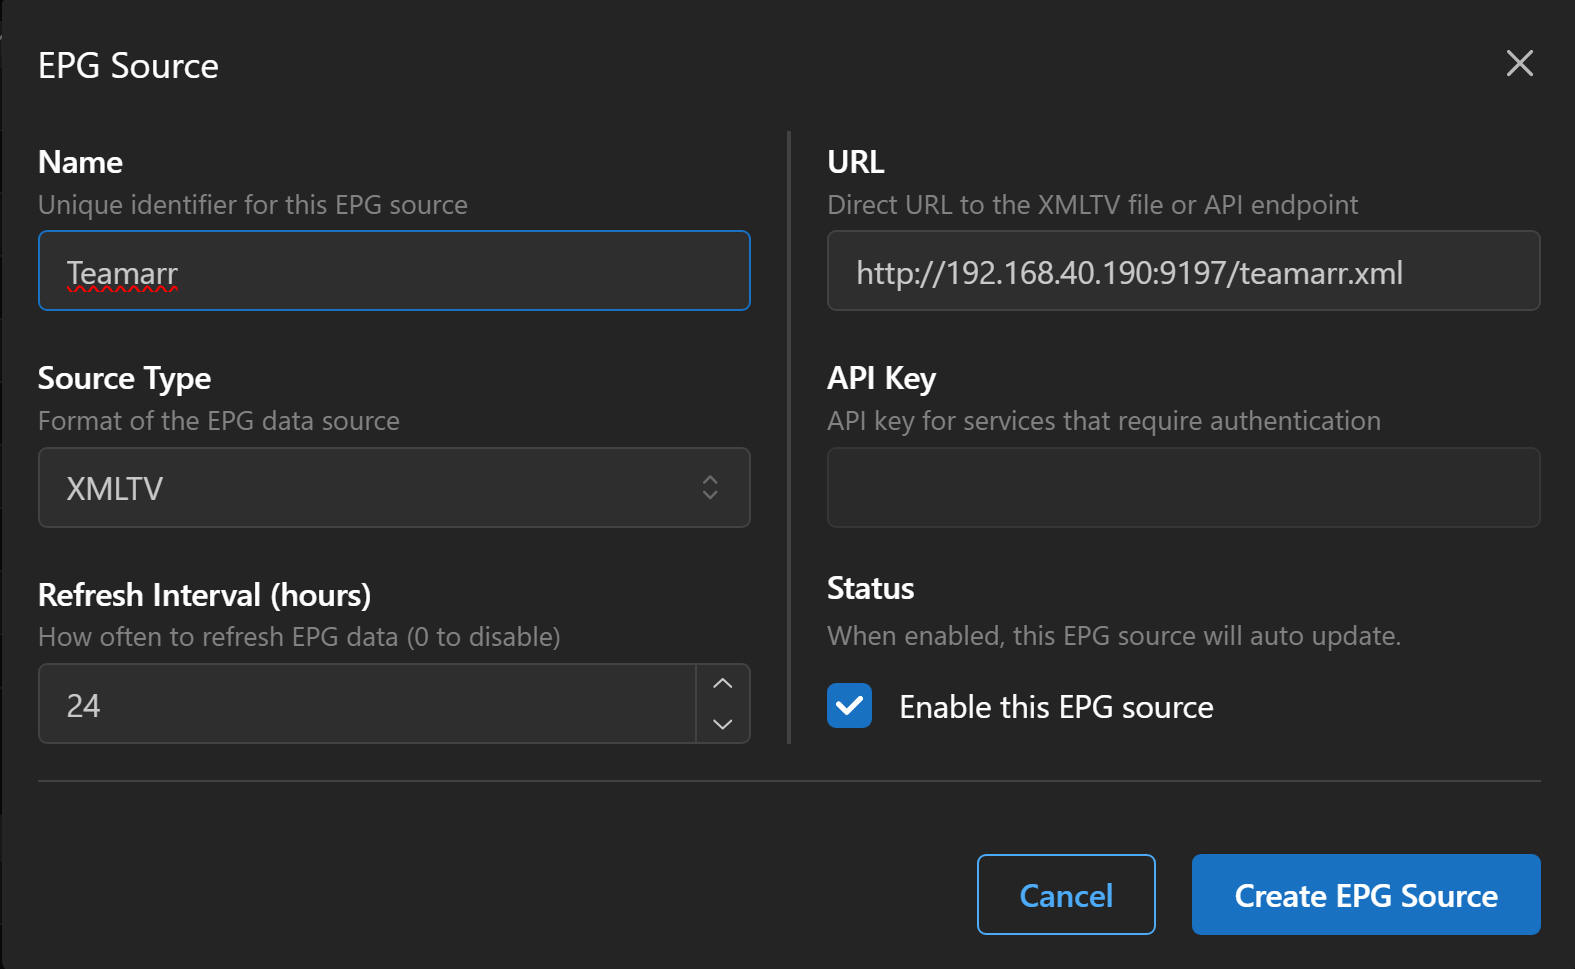Click the 'Enable this EPG source' label text
Image resolution: width=1575 pixels, height=969 pixels.
1056,707
